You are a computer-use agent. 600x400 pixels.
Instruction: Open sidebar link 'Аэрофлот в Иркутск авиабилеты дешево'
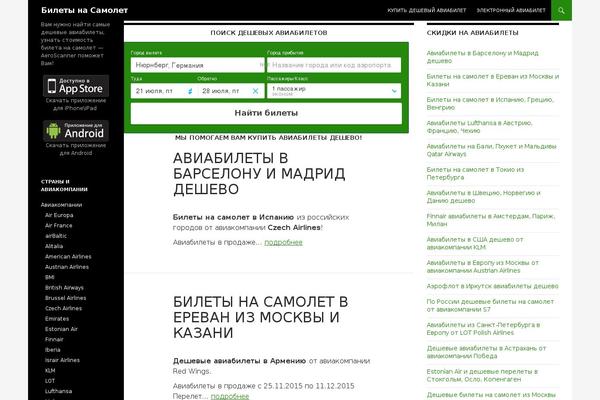[x=492, y=286]
